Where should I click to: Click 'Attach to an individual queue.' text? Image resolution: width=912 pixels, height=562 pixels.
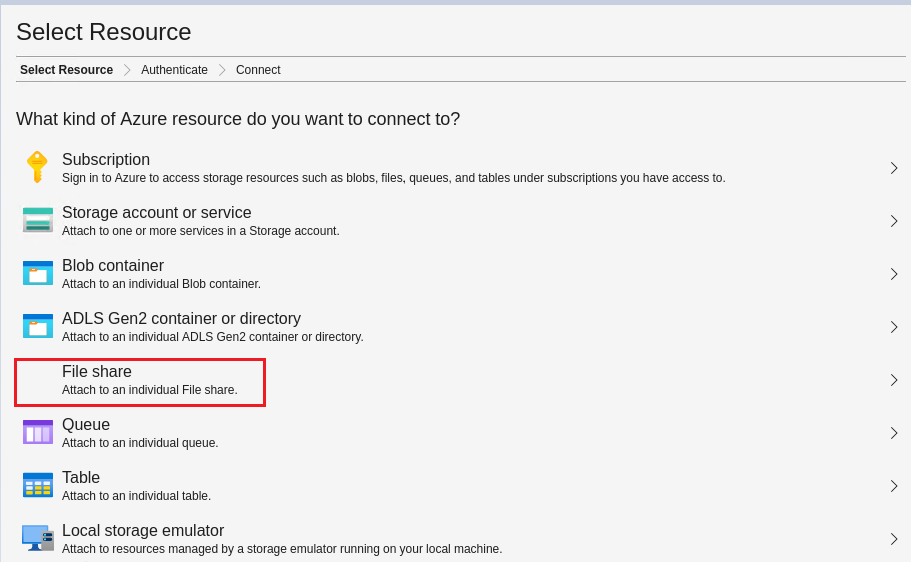[140, 443]
